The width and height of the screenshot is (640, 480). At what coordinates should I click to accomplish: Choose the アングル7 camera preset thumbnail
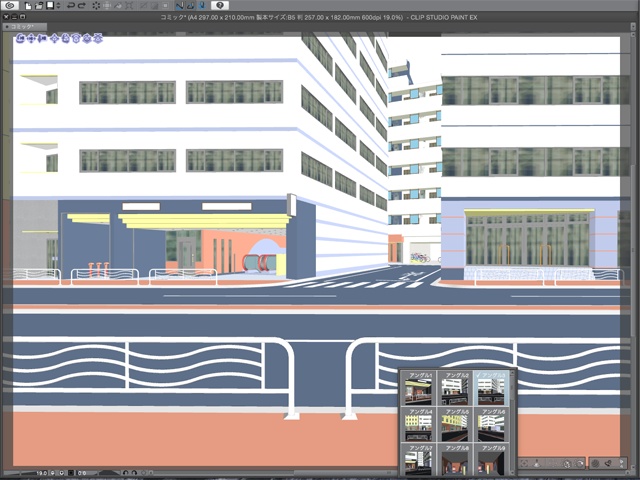coord(418,460)
